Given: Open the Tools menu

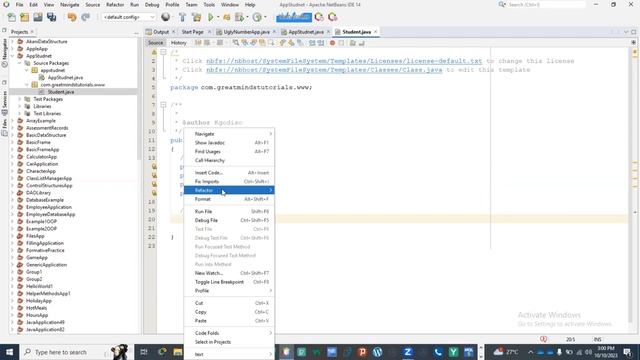Looking at the screenshot, I should (x=209, y=4).
